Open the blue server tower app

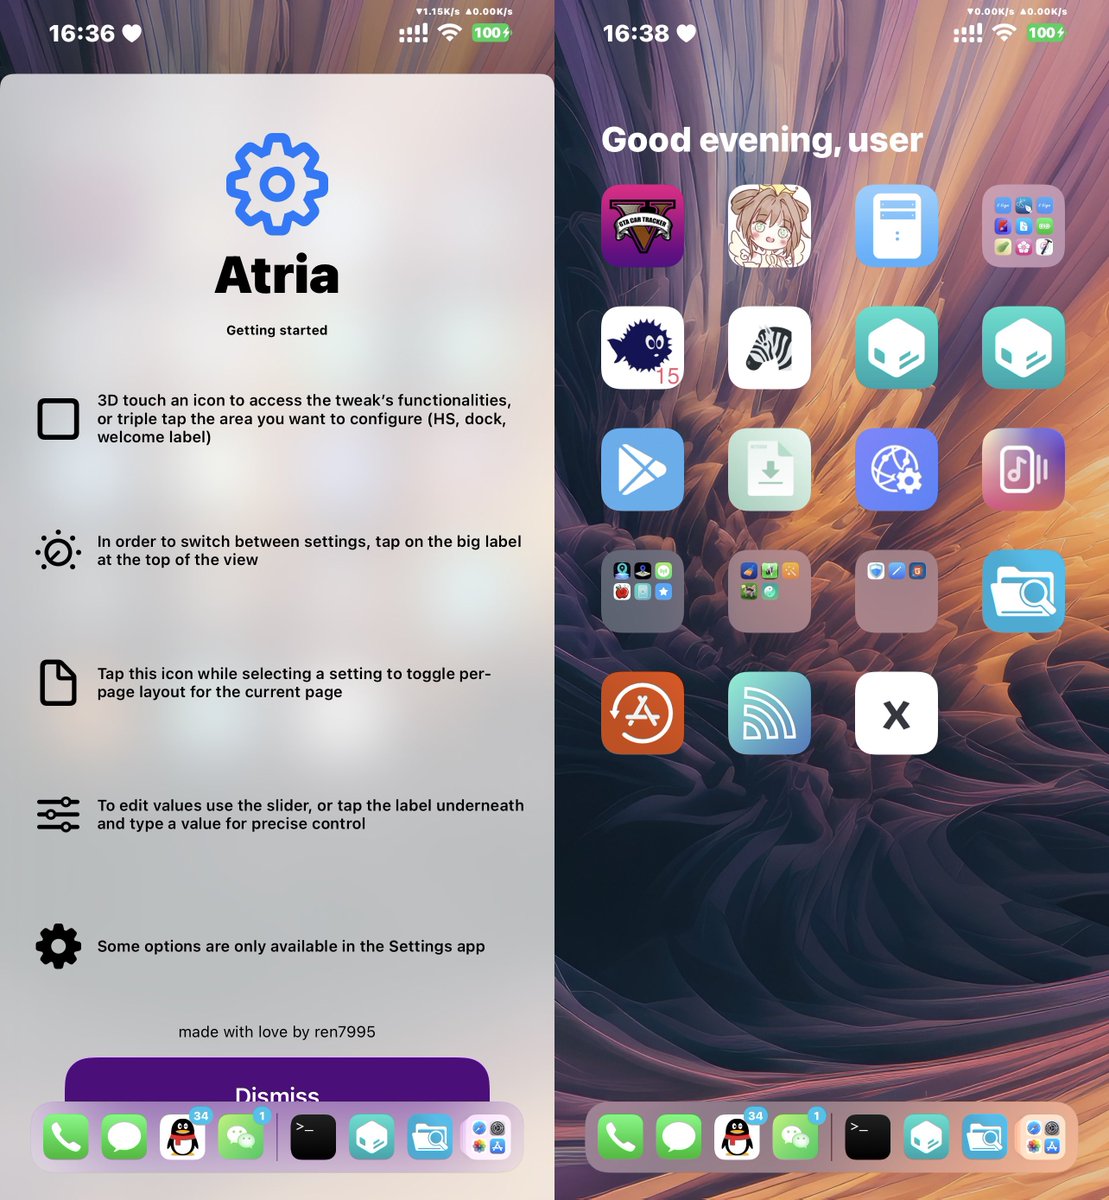pos(896,226)
